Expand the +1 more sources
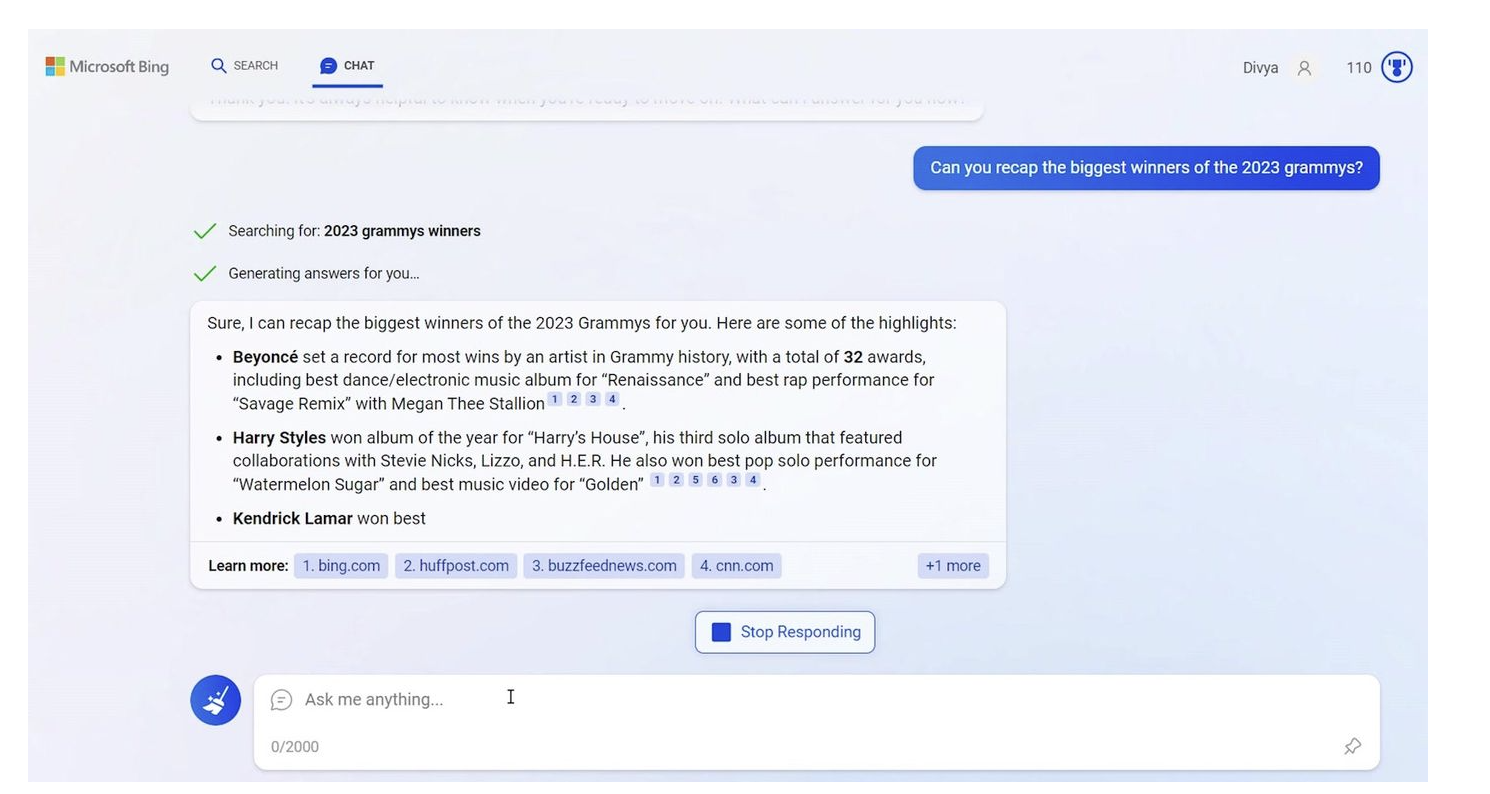The height and width of the screenshot is (794, 1490). tap(952, 566)
